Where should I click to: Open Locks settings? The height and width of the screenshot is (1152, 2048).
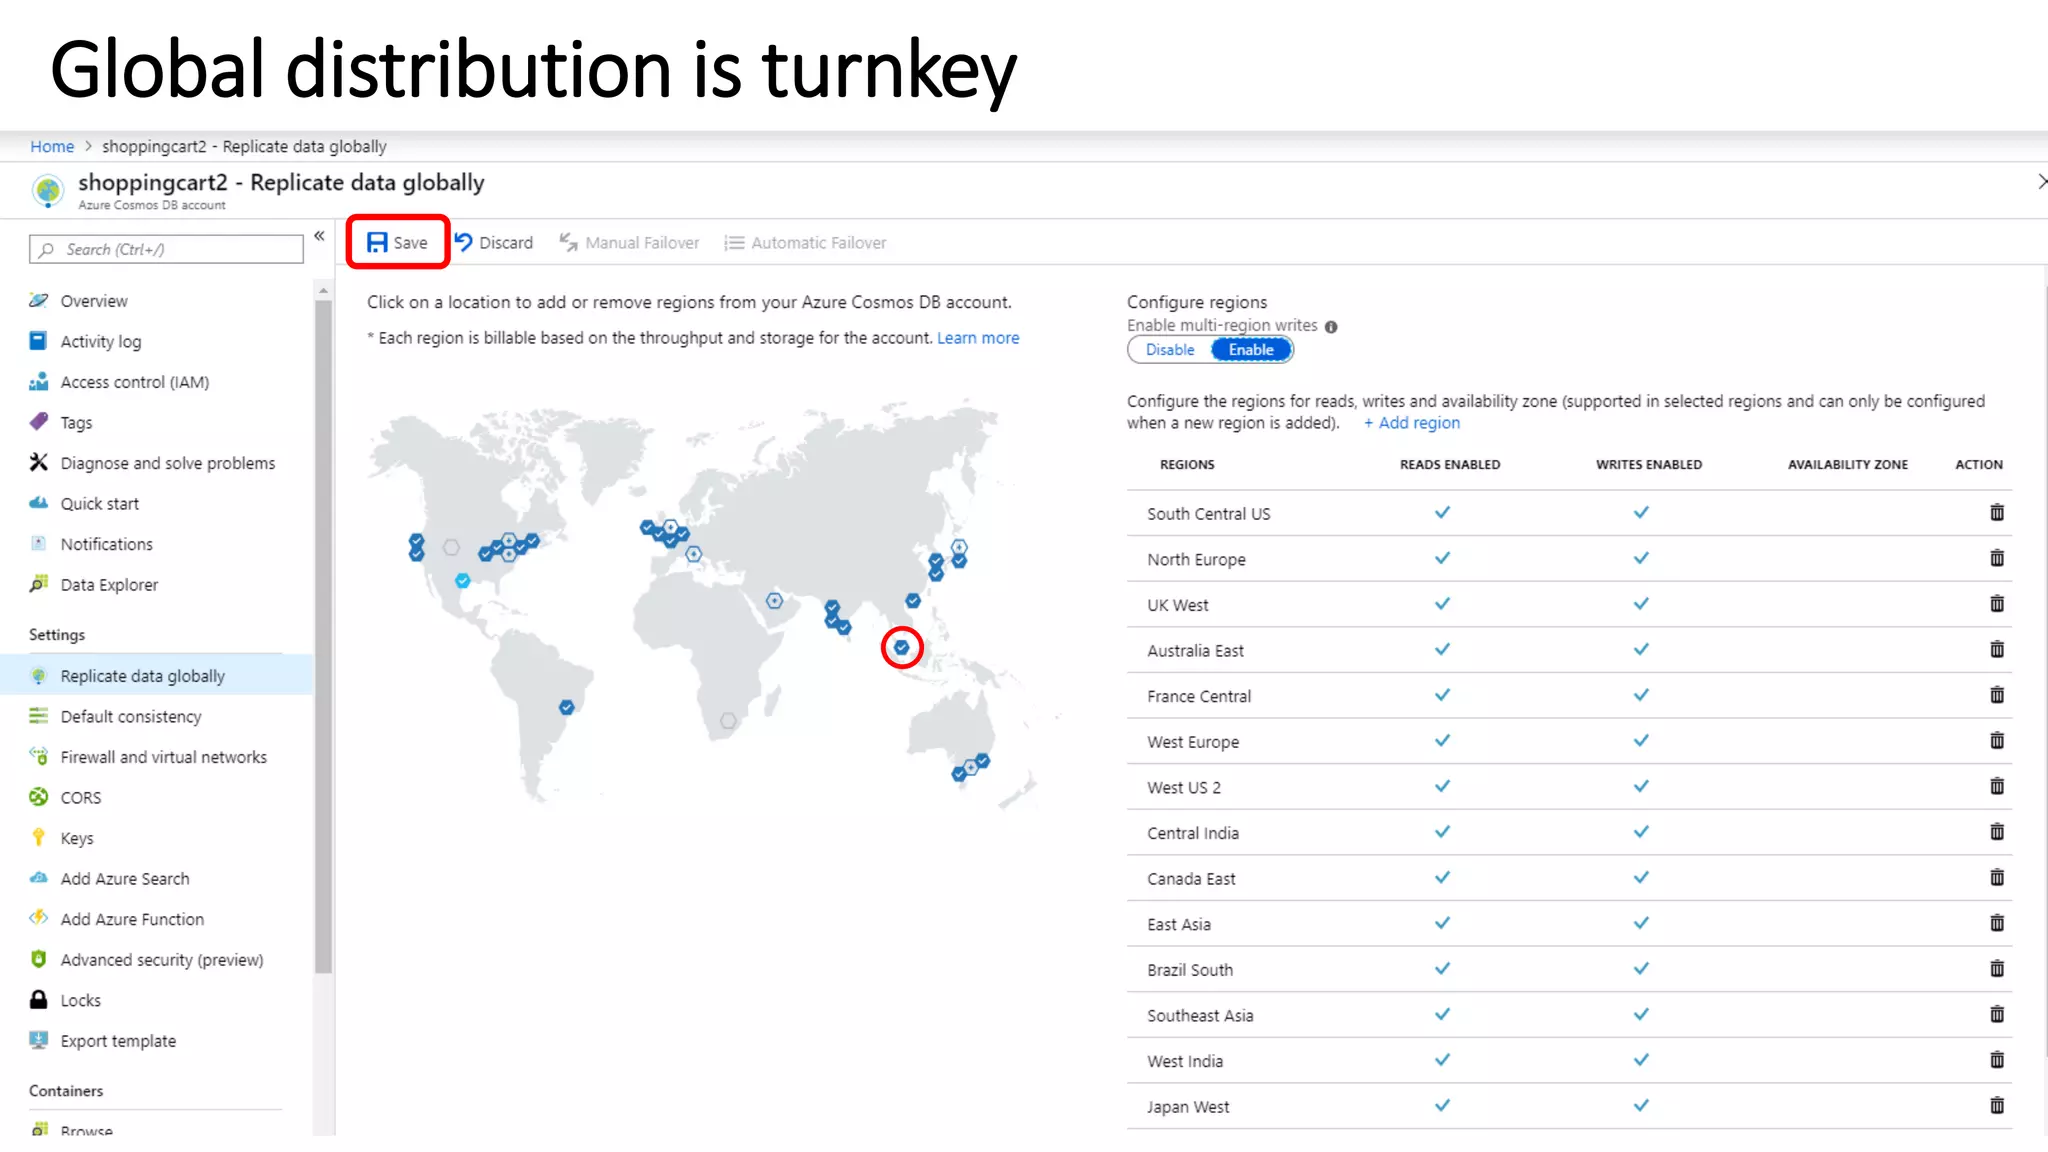click(80, 1000)
